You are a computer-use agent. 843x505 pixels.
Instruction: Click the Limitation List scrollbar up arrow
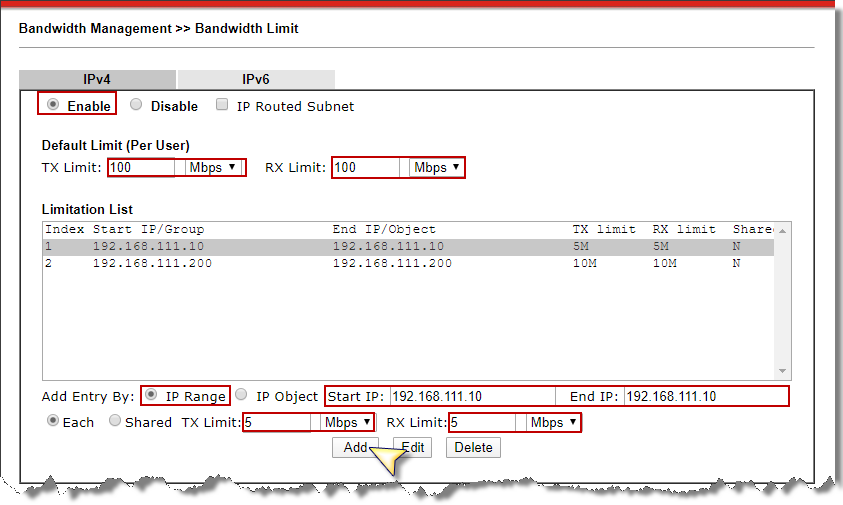click(x=782, y=231)
